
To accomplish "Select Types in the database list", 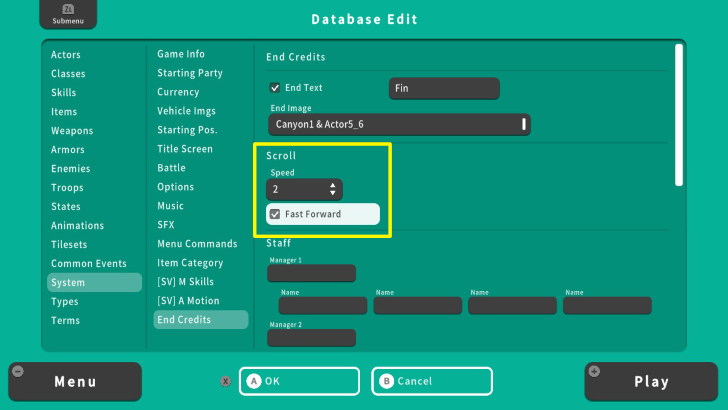I will [x=65, y=302].
